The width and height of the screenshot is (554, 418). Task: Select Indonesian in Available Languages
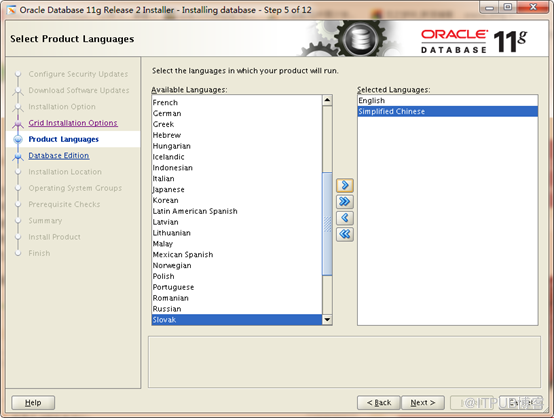point(237,168)
